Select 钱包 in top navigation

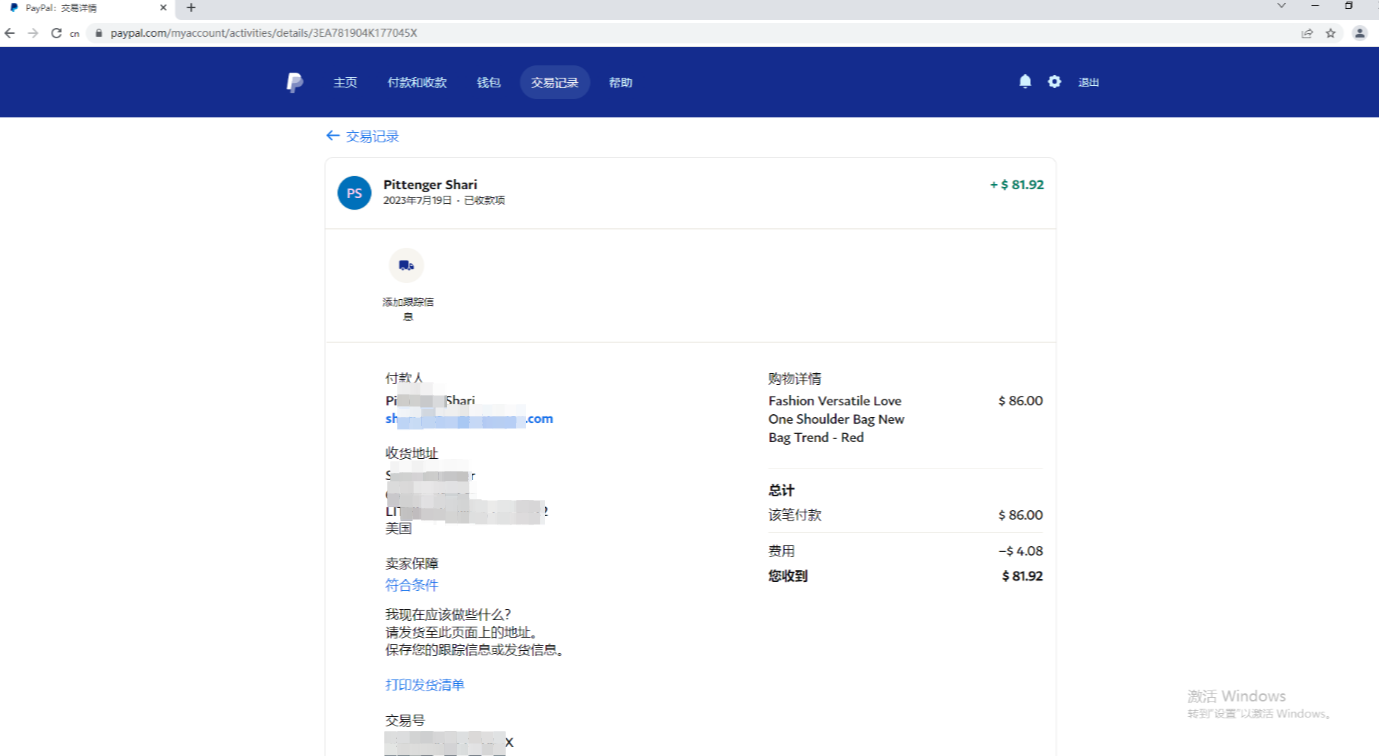pos(488,83)
